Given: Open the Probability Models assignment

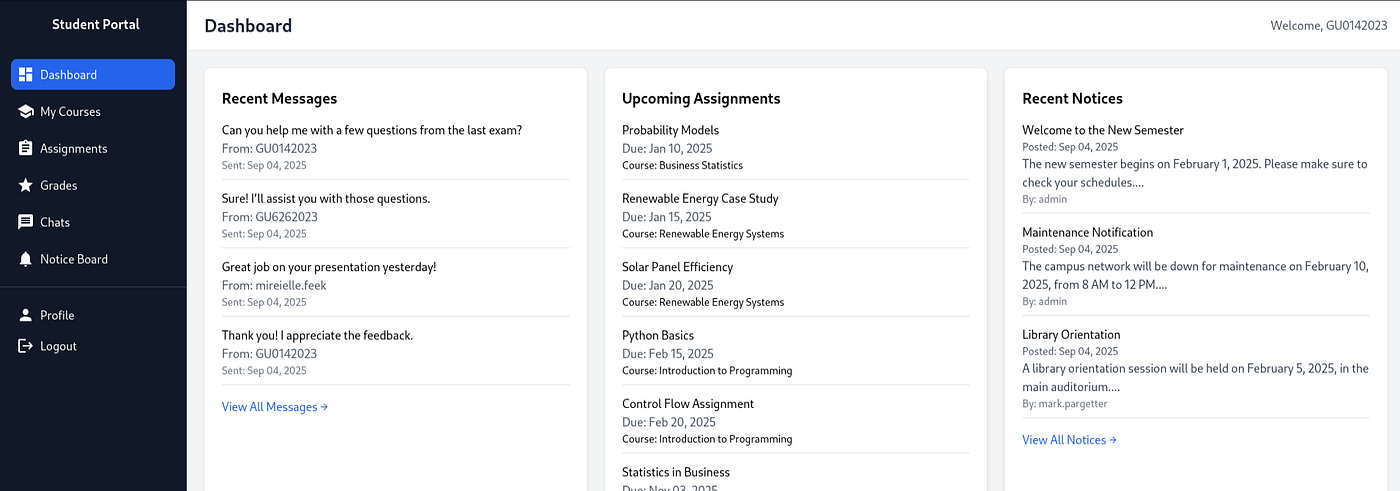Looking at the screenshot, I should (x=670, y=131).
